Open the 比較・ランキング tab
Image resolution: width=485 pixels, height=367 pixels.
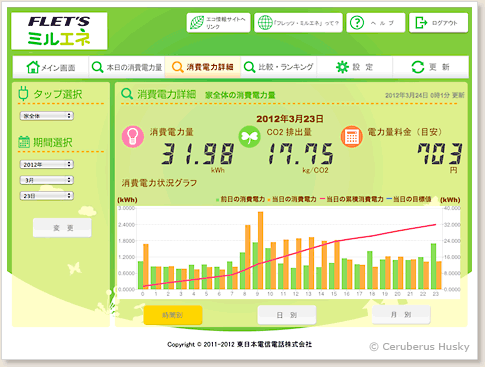(279, 67)
